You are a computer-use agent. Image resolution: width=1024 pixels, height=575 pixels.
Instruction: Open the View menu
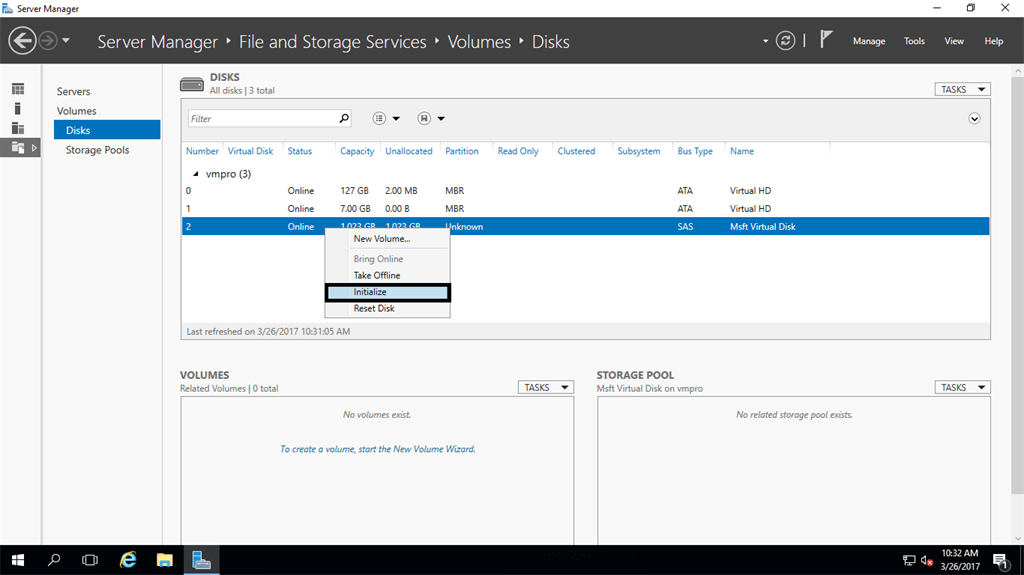(953, 41)
